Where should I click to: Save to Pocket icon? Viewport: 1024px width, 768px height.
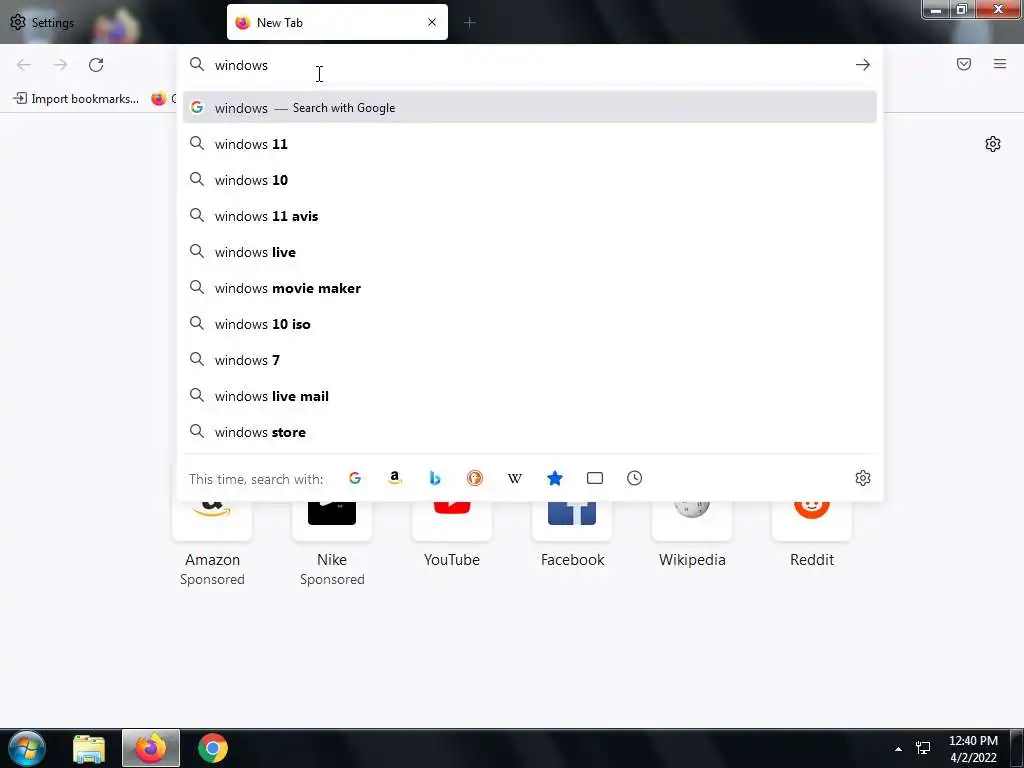964,64
